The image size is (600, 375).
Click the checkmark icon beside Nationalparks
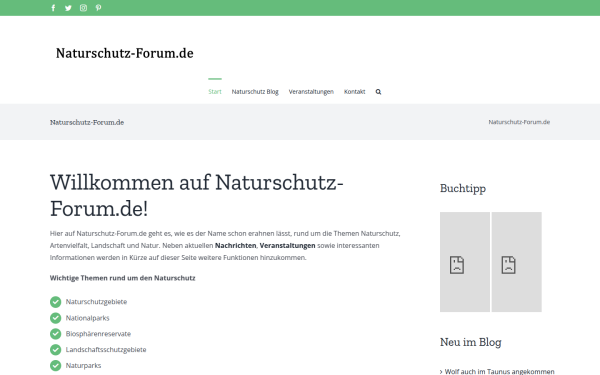click(x=55, y=318)
